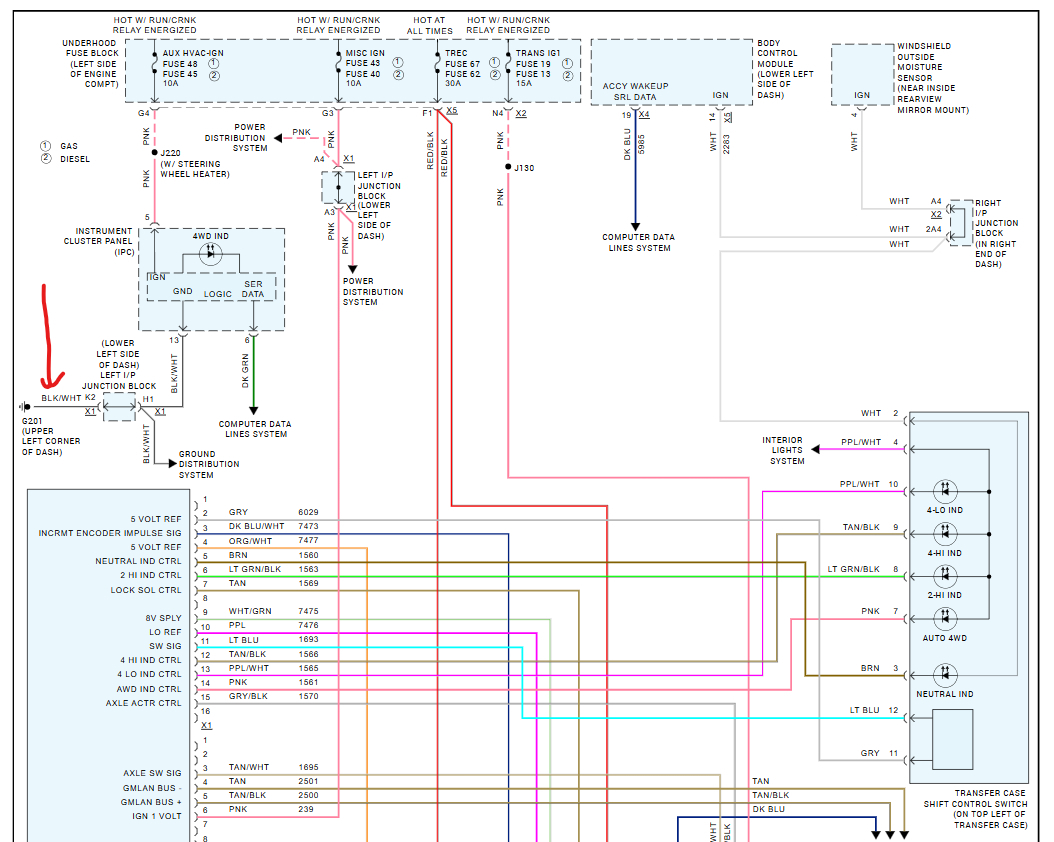Click the Body Control Module label
Image resolution: width=1054 pixels, height=842 pixels.
point(785,69)
